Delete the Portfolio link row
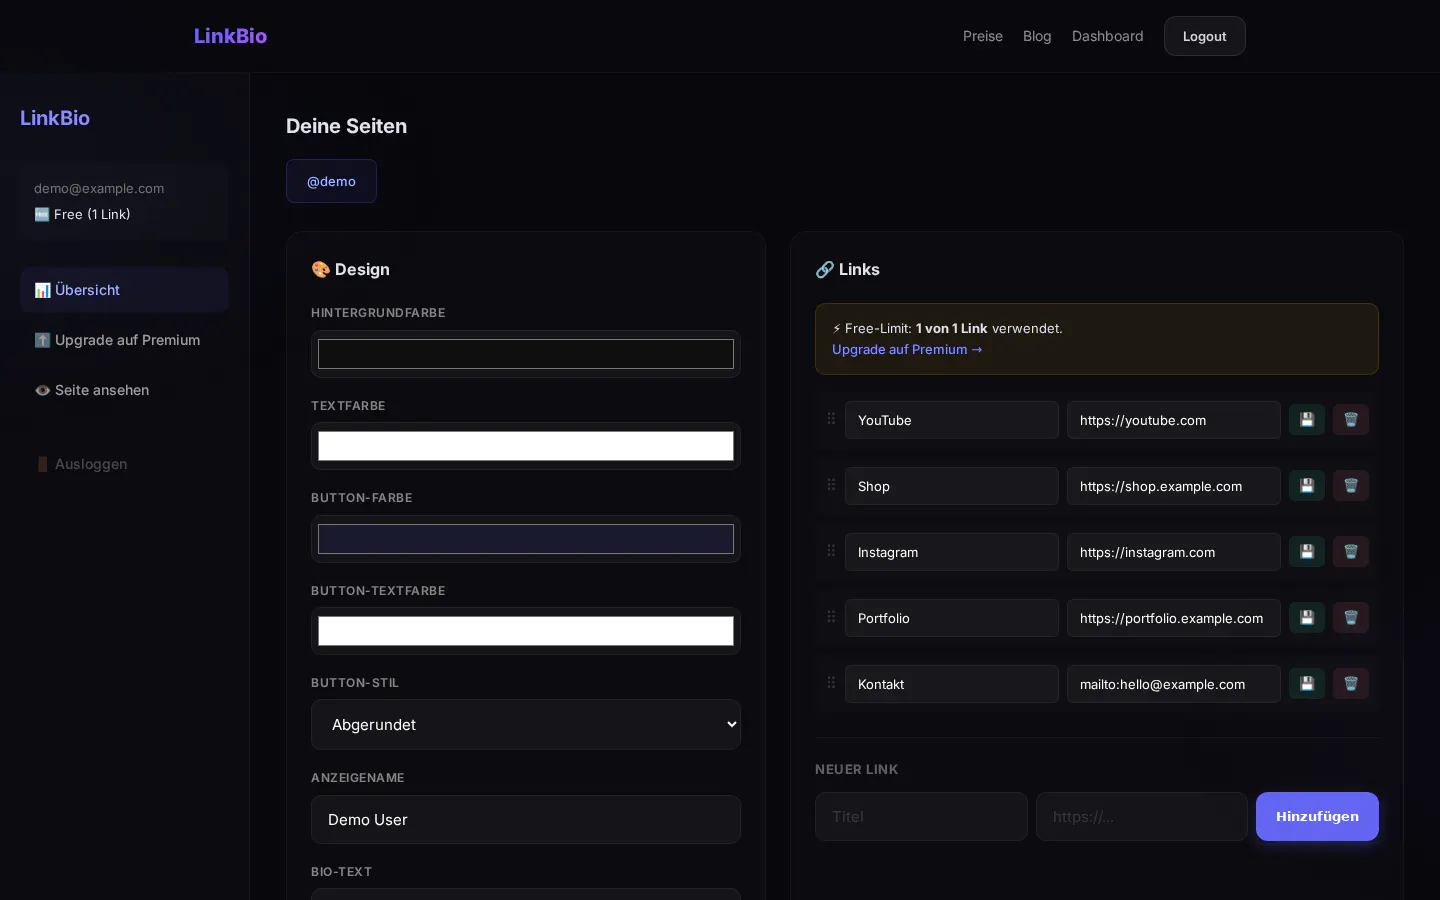 pyautogui.click(x=1351, y=618)
